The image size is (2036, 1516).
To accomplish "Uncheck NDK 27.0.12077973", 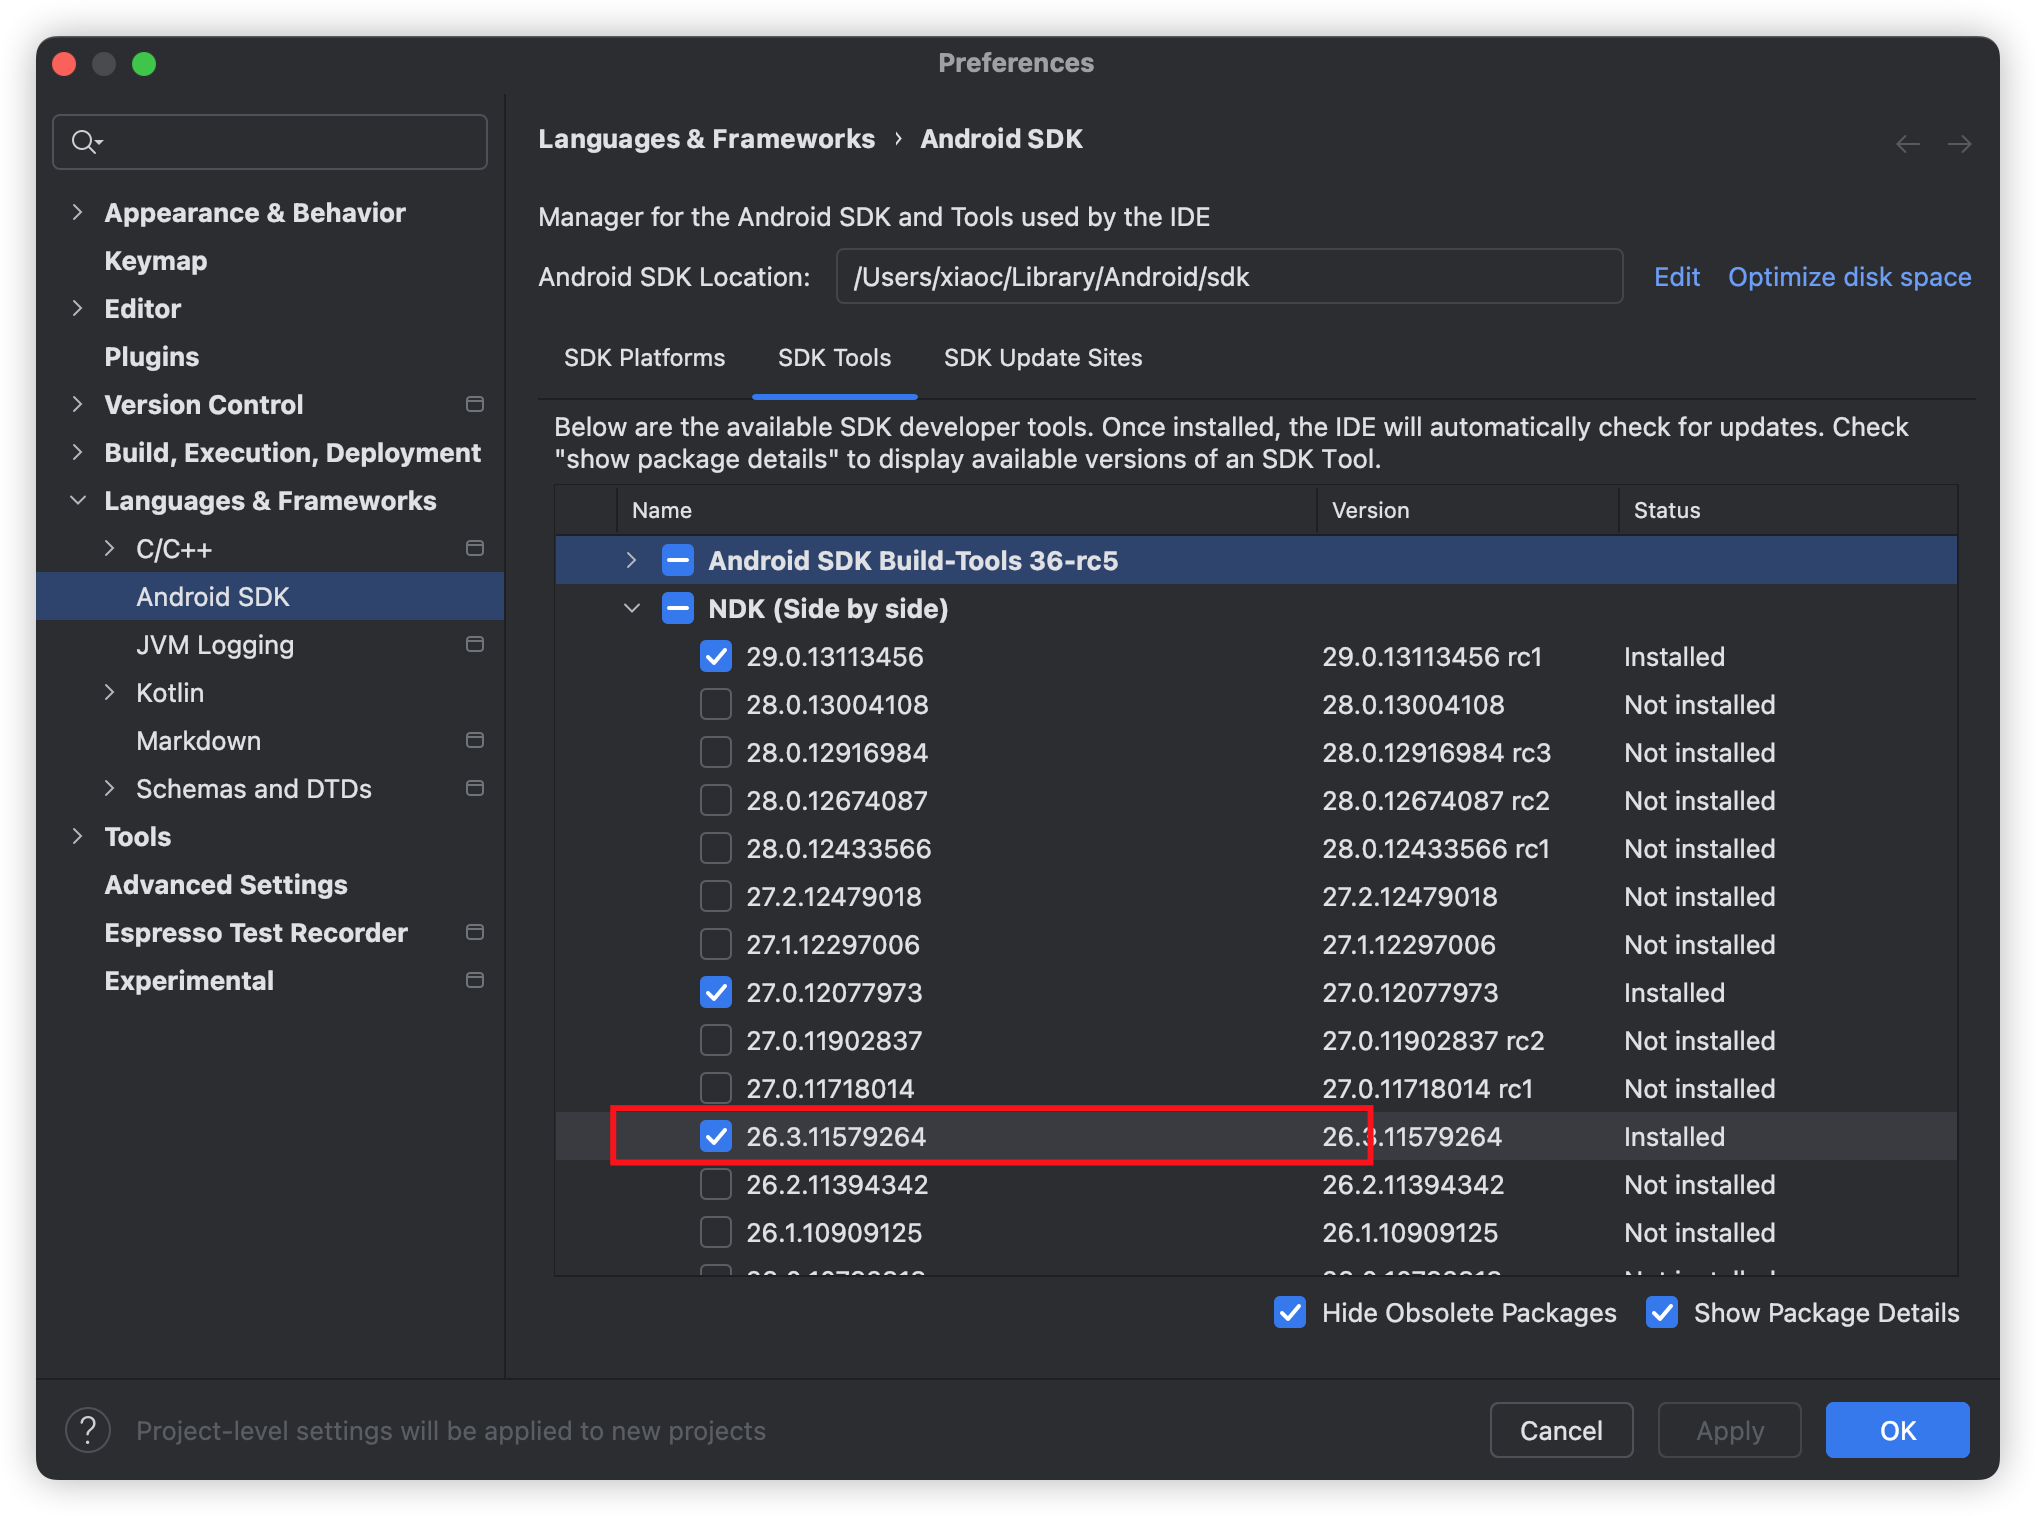I will (716, 992).
